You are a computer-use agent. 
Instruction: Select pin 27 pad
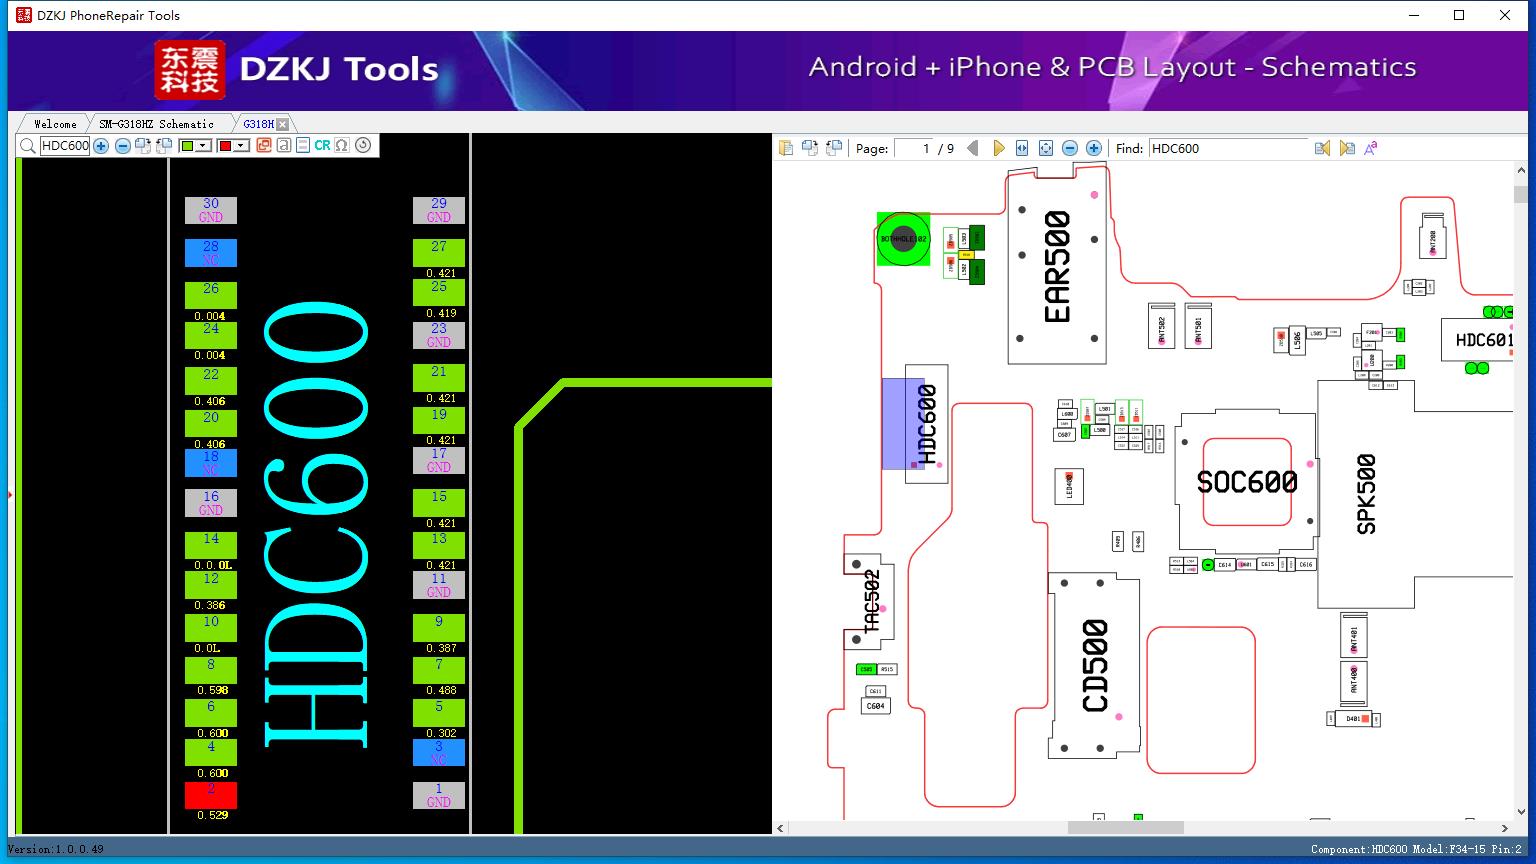coord(439,252)
